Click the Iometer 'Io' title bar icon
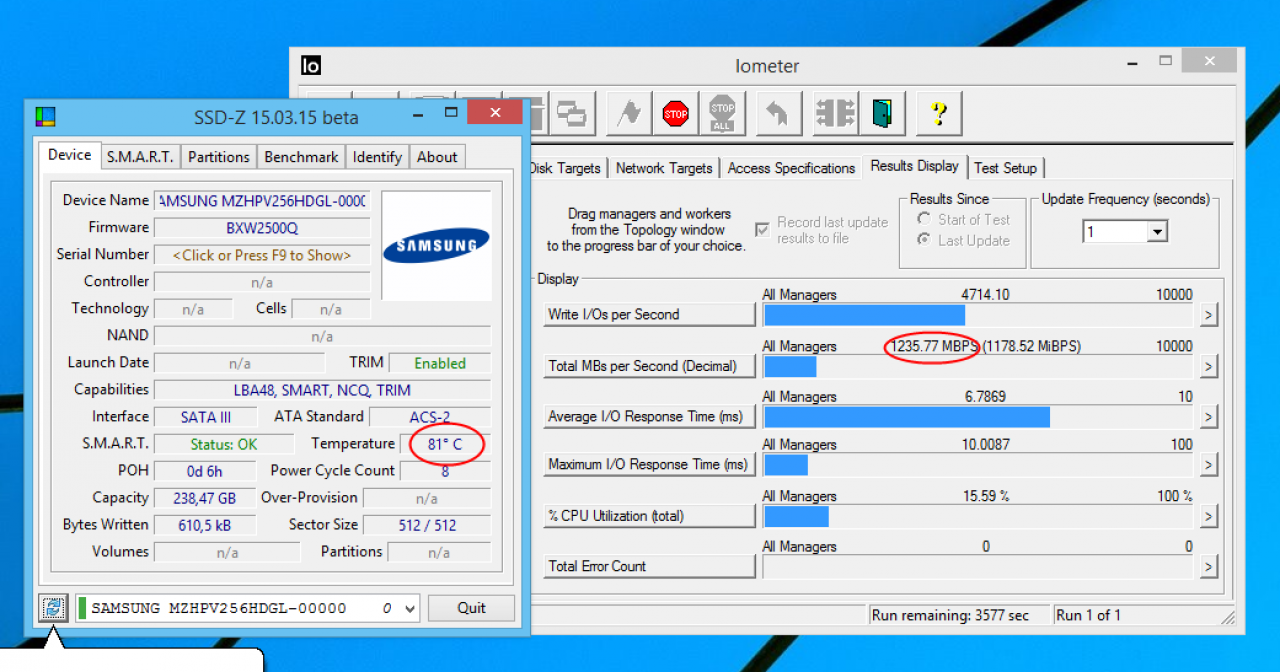 (311, 66)
